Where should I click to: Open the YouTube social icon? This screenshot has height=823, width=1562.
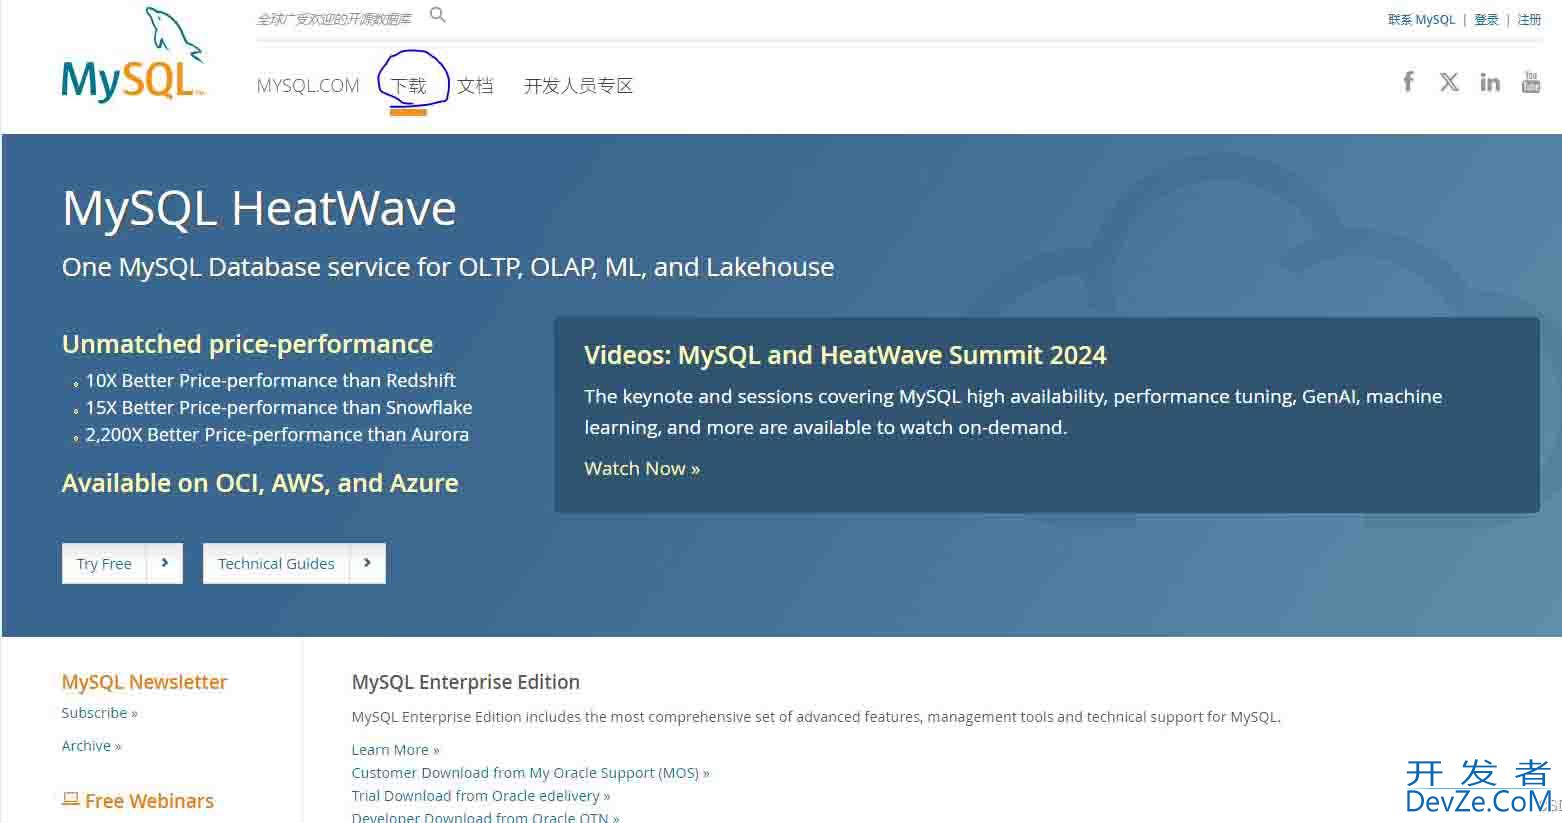coord(1531,82)
